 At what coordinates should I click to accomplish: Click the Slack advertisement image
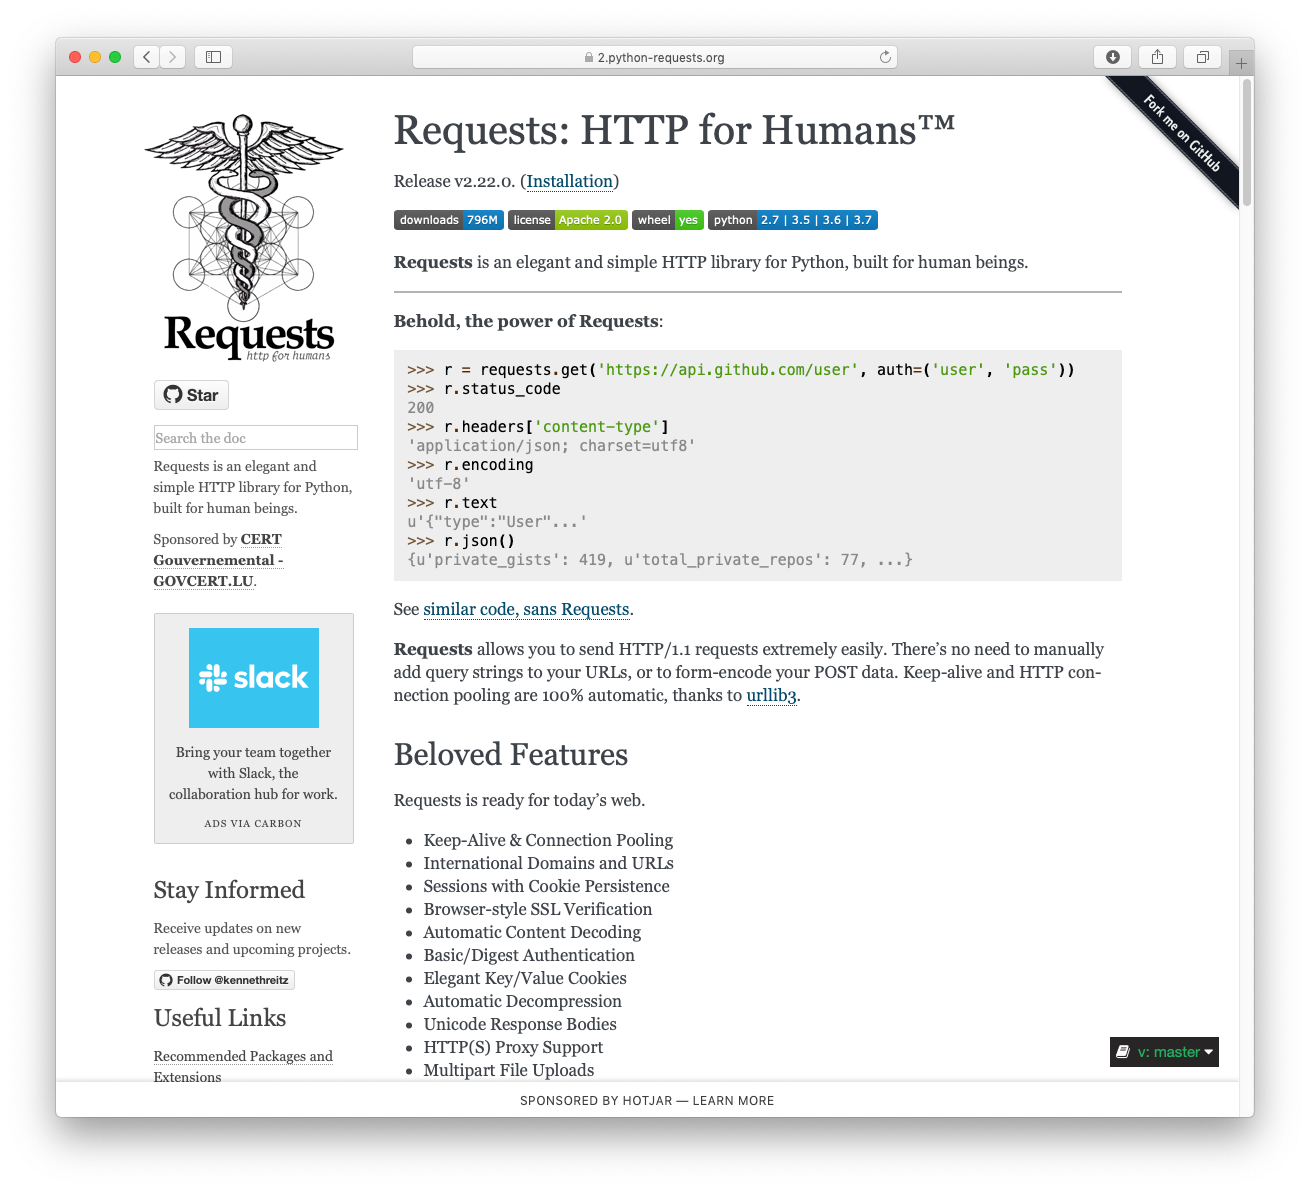(x=254, y=678)
